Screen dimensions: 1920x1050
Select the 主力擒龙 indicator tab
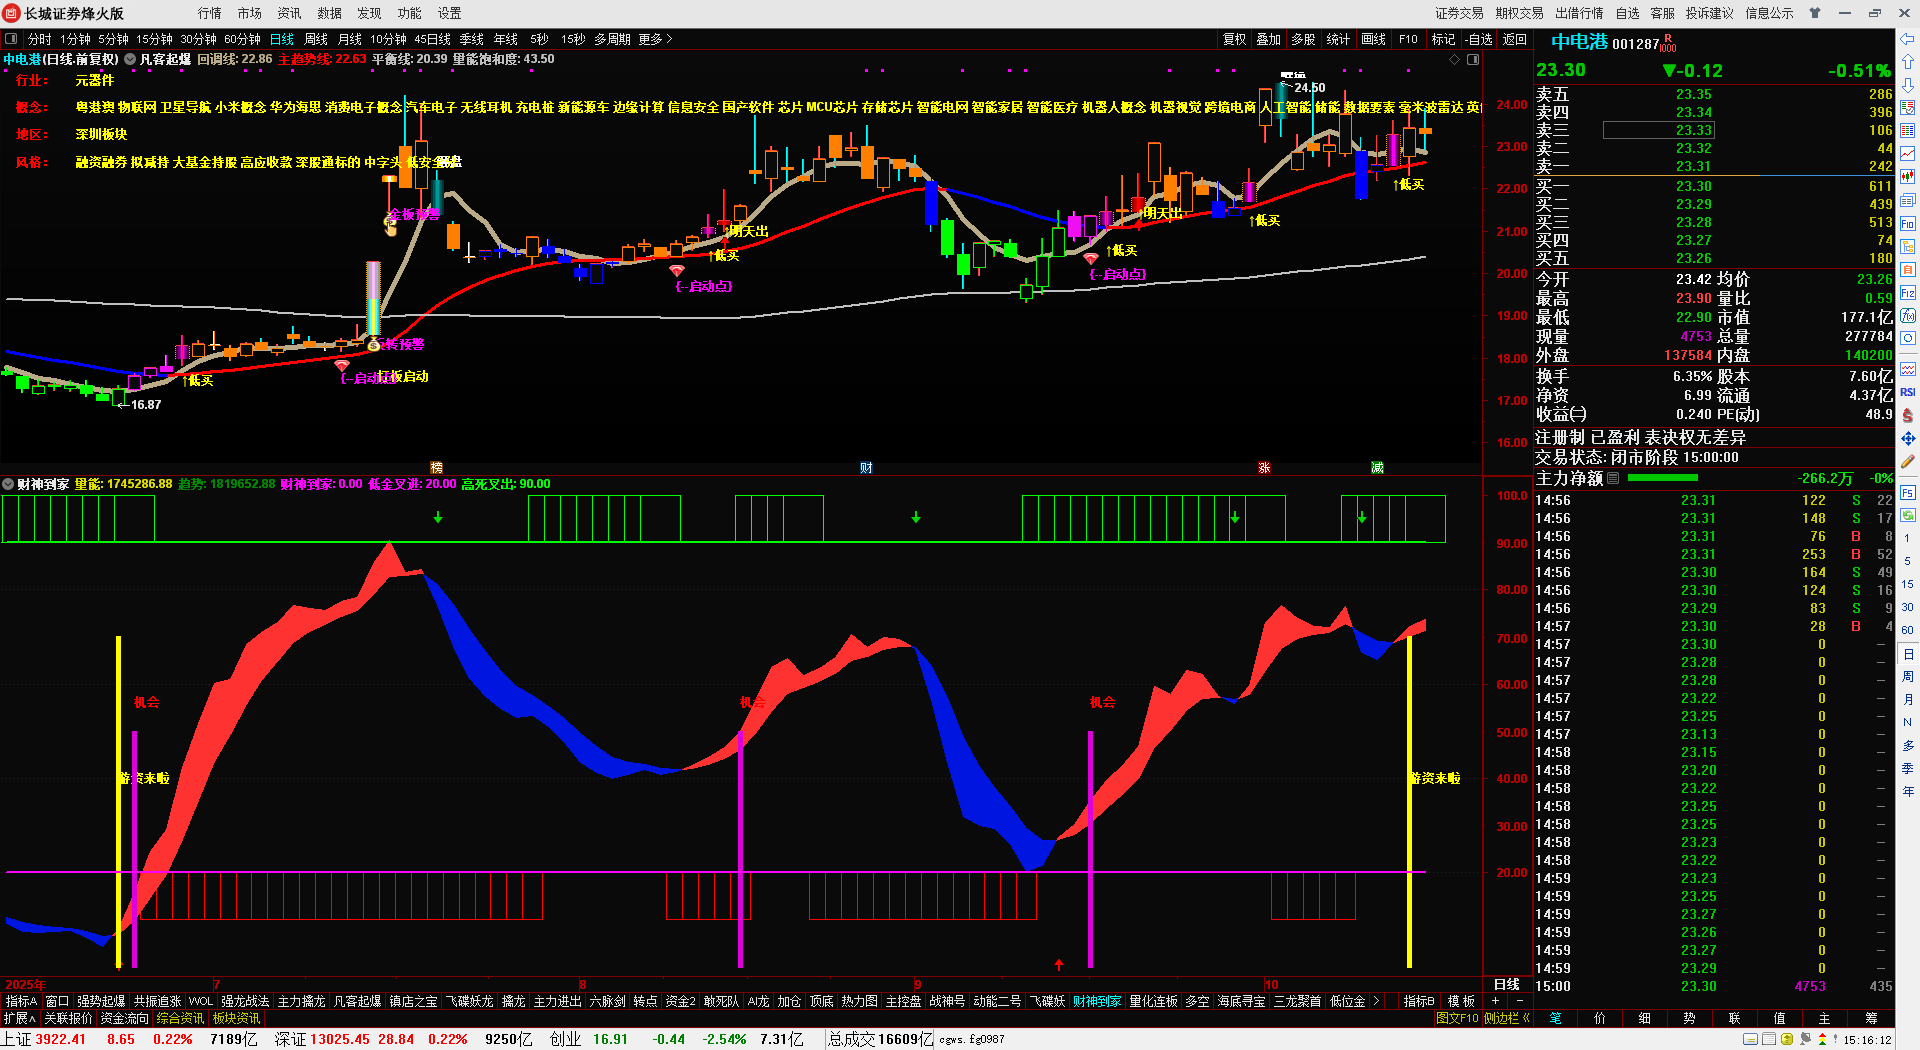[x=301, y=1001]
